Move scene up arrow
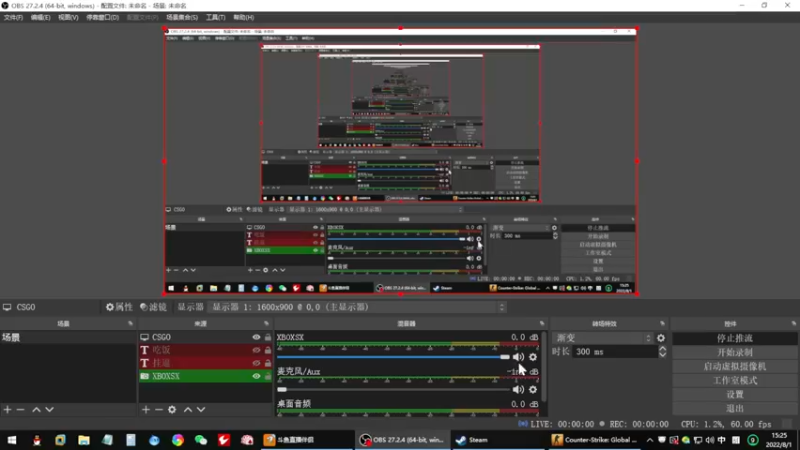The width and height of the screenshot is (800, 450). (36, 410)
